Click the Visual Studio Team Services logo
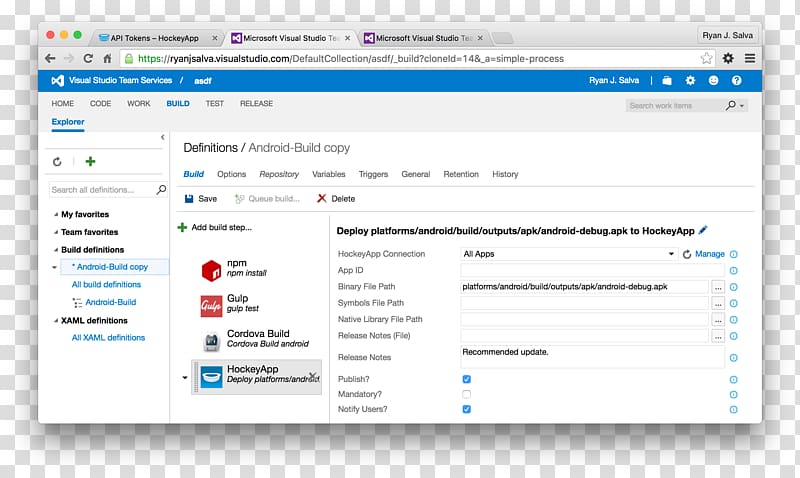The height and width of the screenshot is (478, 800). 58,81
